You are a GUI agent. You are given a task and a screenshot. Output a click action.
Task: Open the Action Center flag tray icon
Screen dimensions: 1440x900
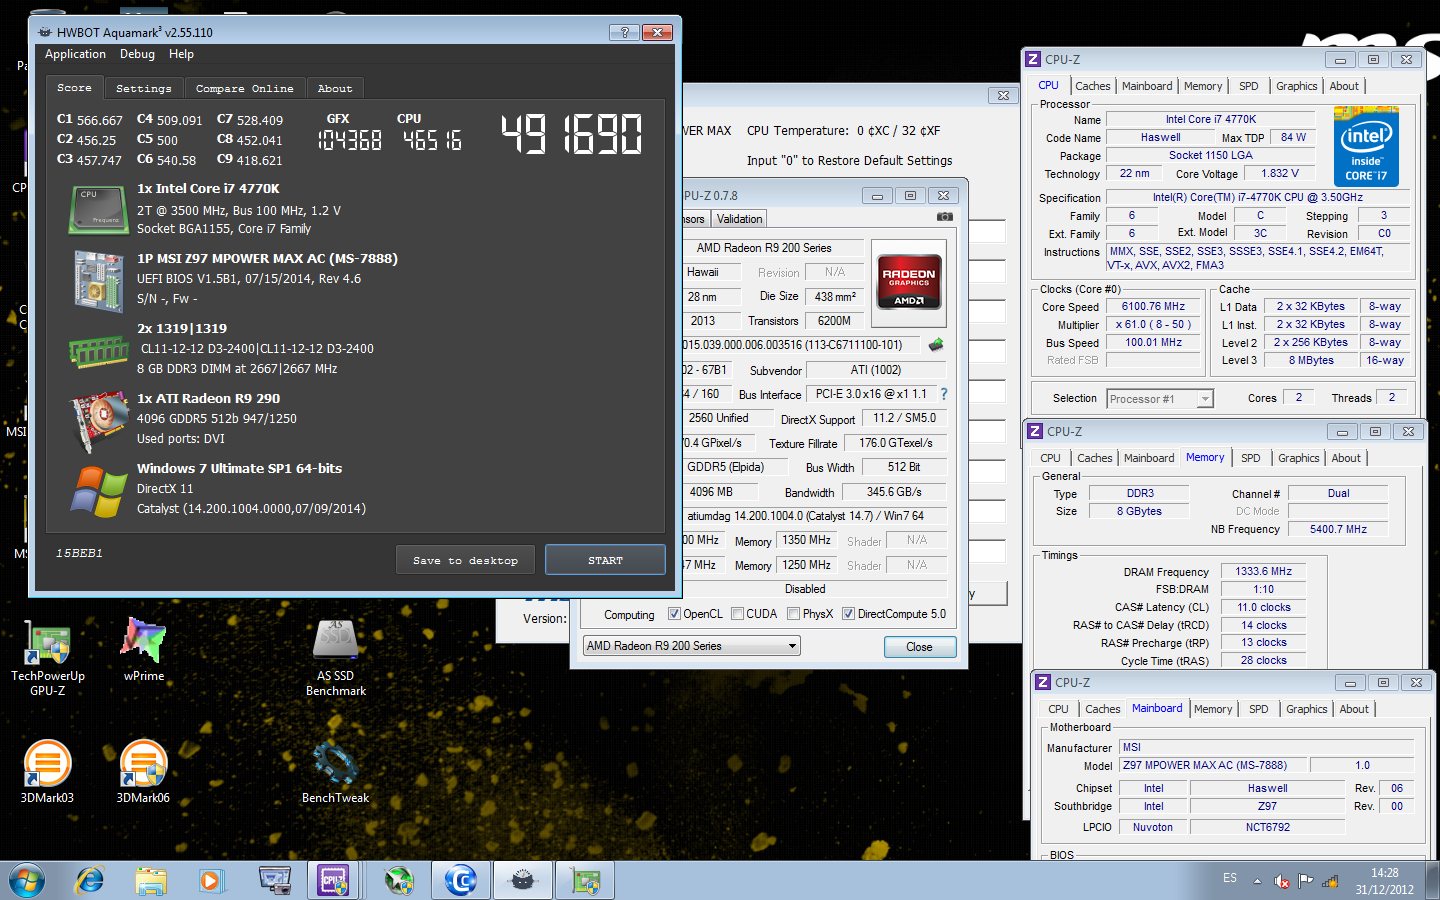1305,881
